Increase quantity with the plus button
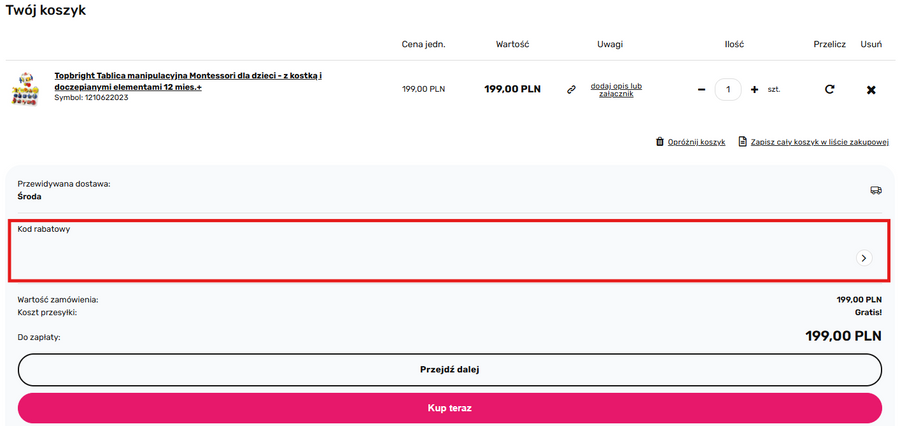The image size is (900, 426). (754, 89)
